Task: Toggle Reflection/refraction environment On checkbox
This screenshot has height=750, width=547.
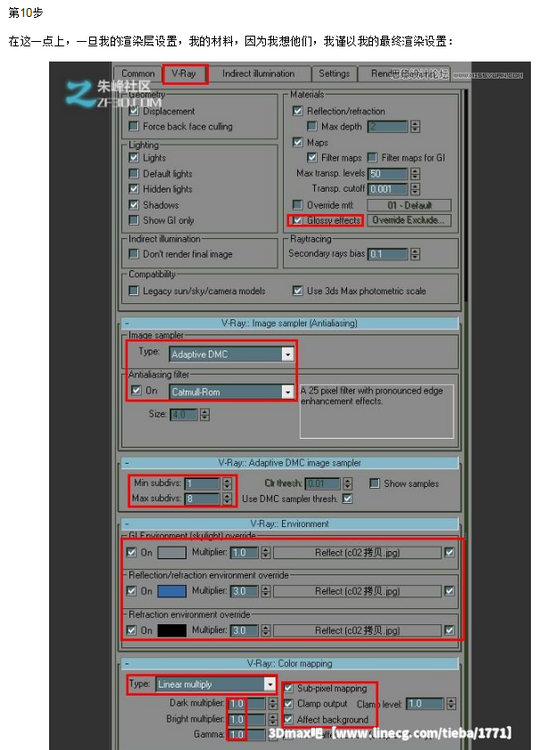Action: pyautogui.click(x=131, y=591)
